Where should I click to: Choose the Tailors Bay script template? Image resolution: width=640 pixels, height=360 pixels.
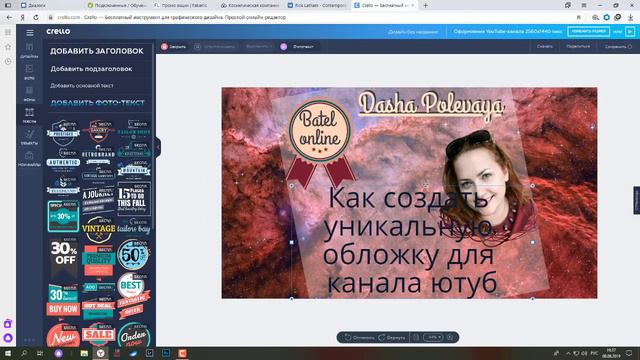point(134,227)
